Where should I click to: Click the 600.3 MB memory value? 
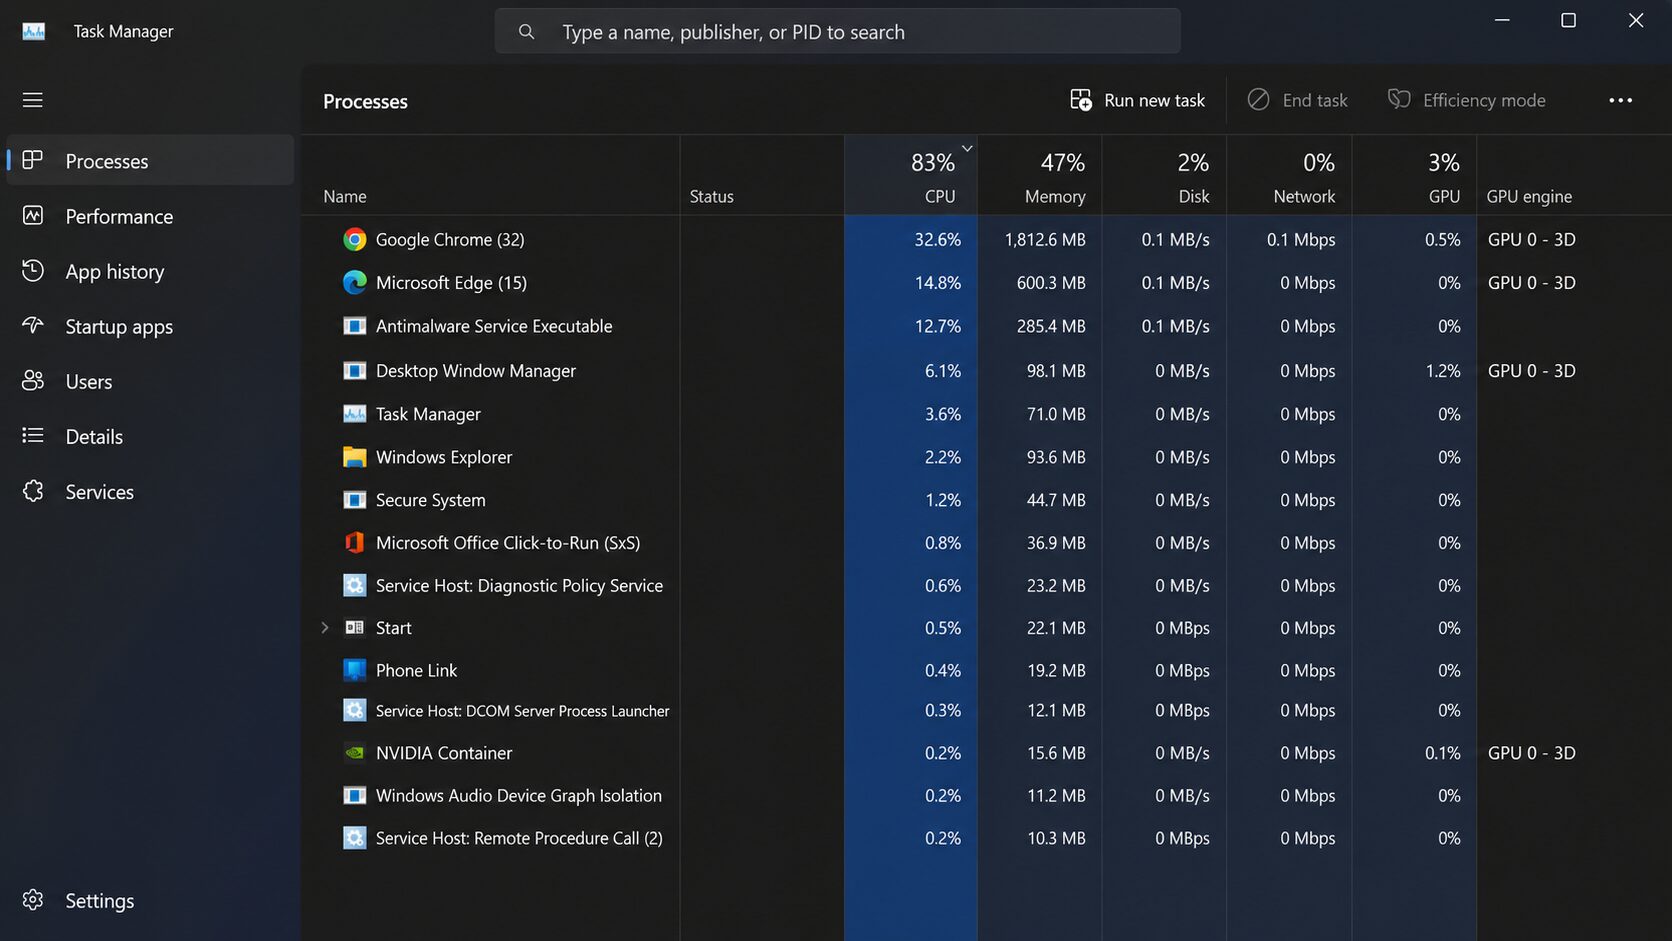(1051, 282)
